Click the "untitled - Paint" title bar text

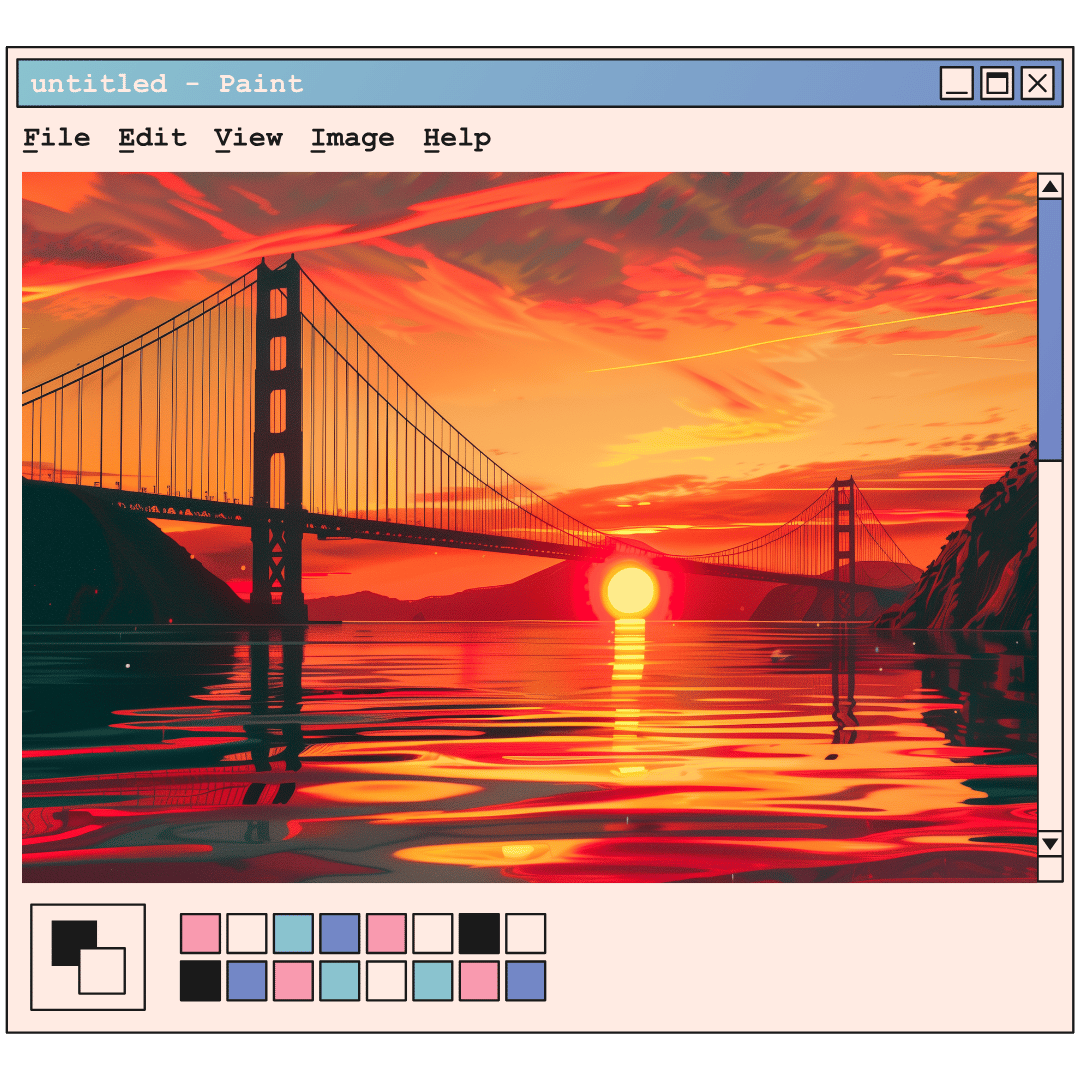tap(167, 84)
